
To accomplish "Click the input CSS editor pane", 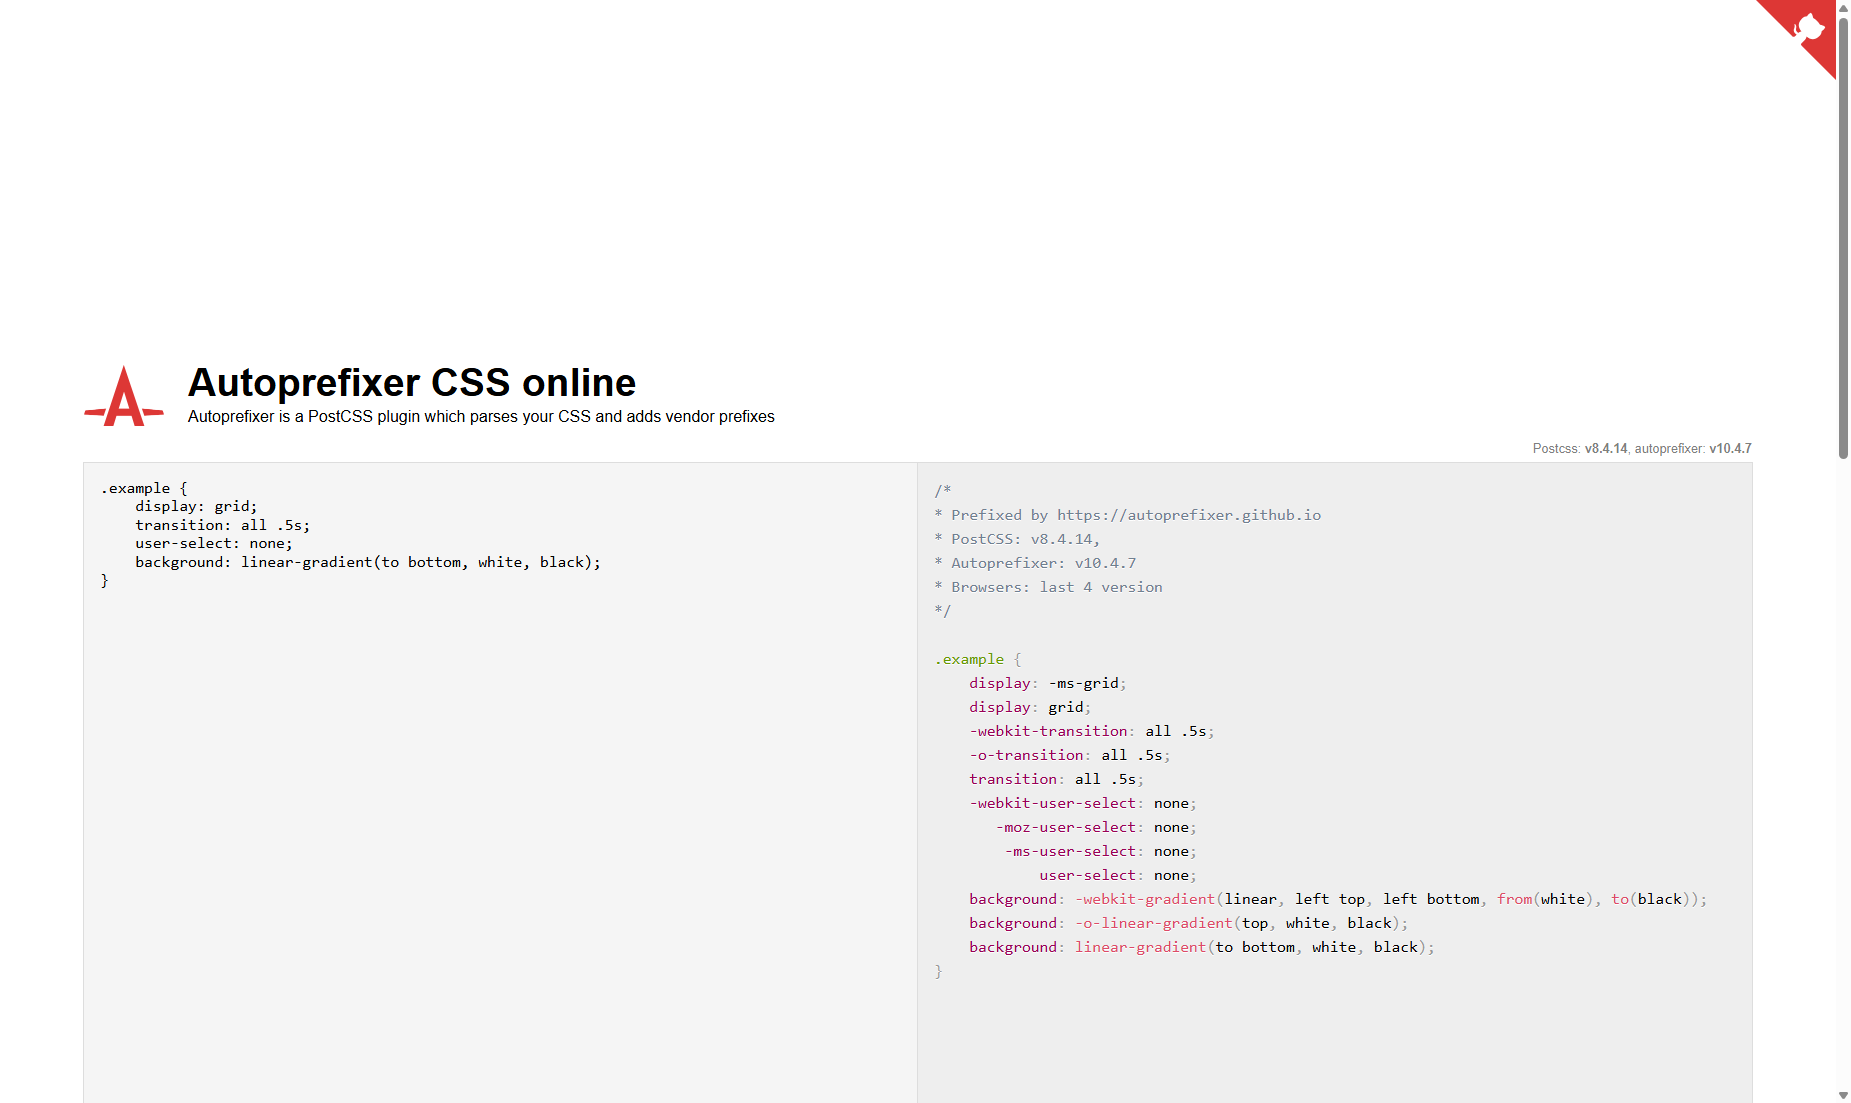I will 500,782.
